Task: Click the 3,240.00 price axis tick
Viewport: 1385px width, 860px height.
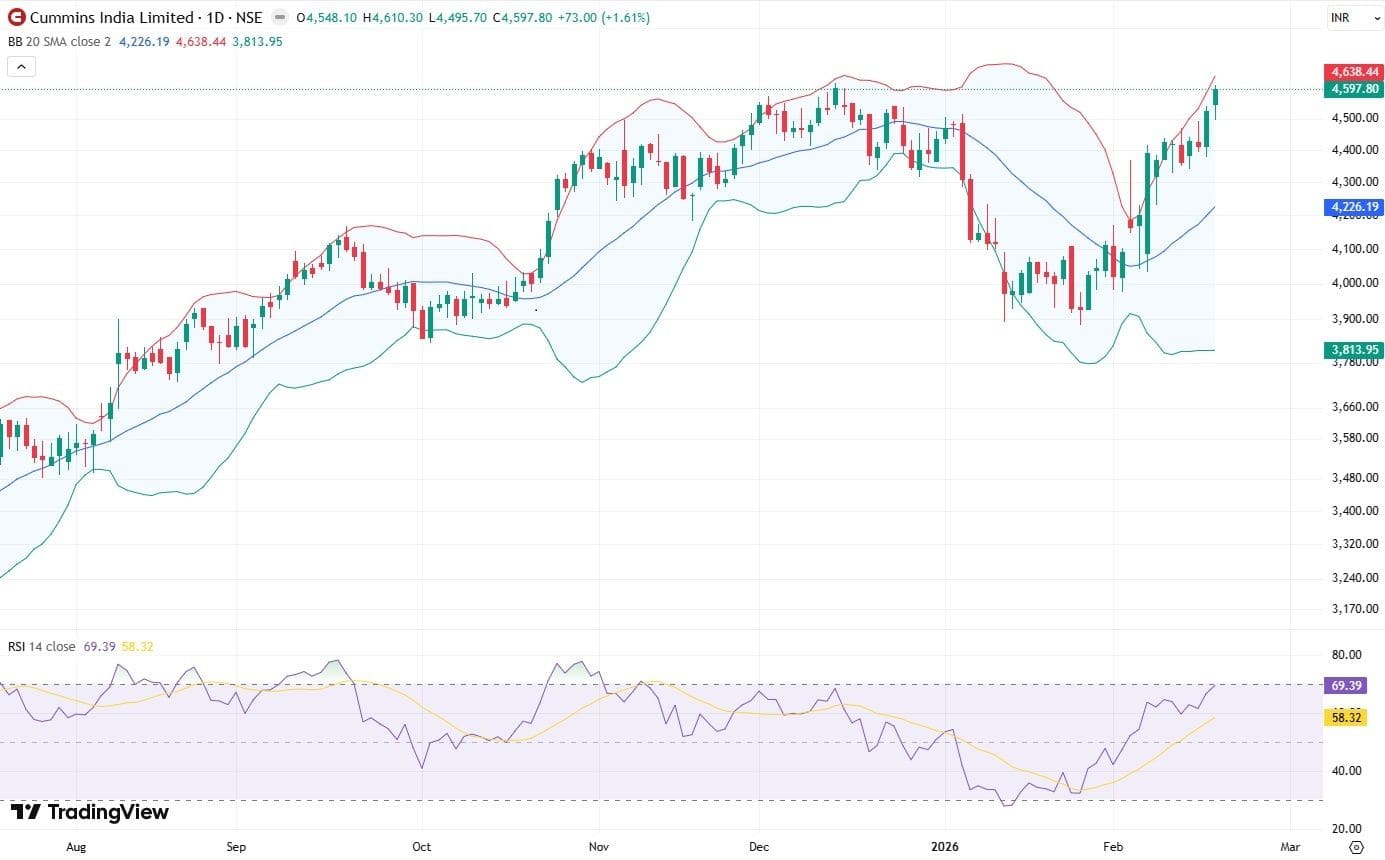Action: pos(1355,578)
